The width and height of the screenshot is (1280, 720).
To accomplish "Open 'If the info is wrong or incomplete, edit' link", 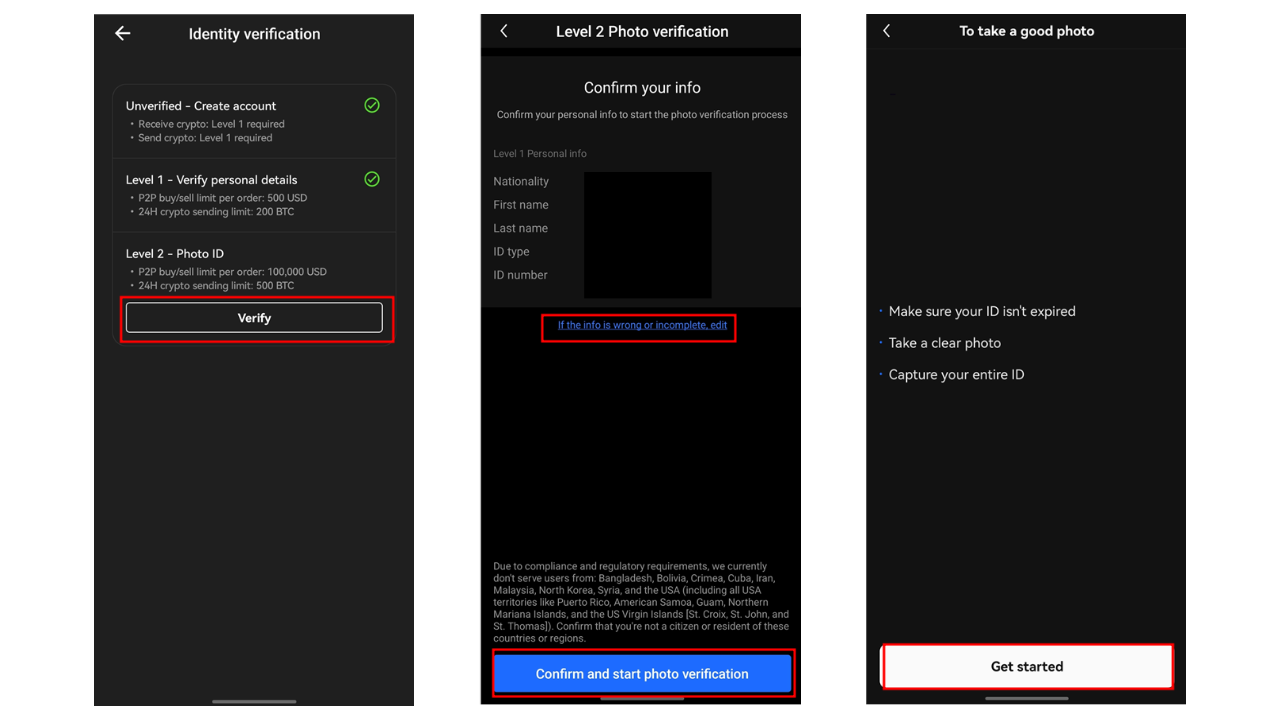I will [642, 326].
